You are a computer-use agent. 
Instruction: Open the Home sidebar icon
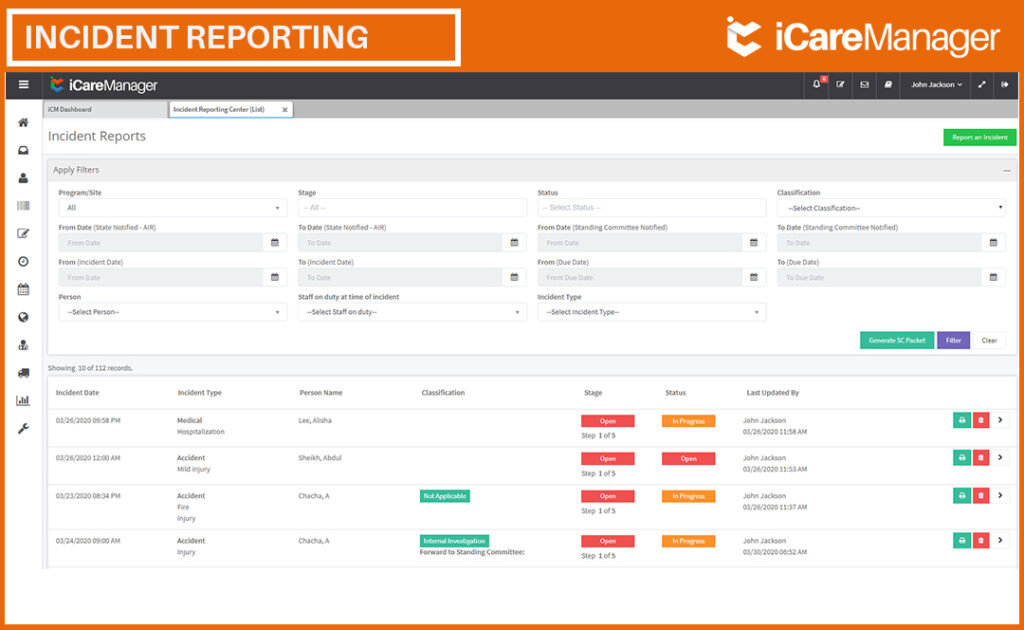coord(24,122)
